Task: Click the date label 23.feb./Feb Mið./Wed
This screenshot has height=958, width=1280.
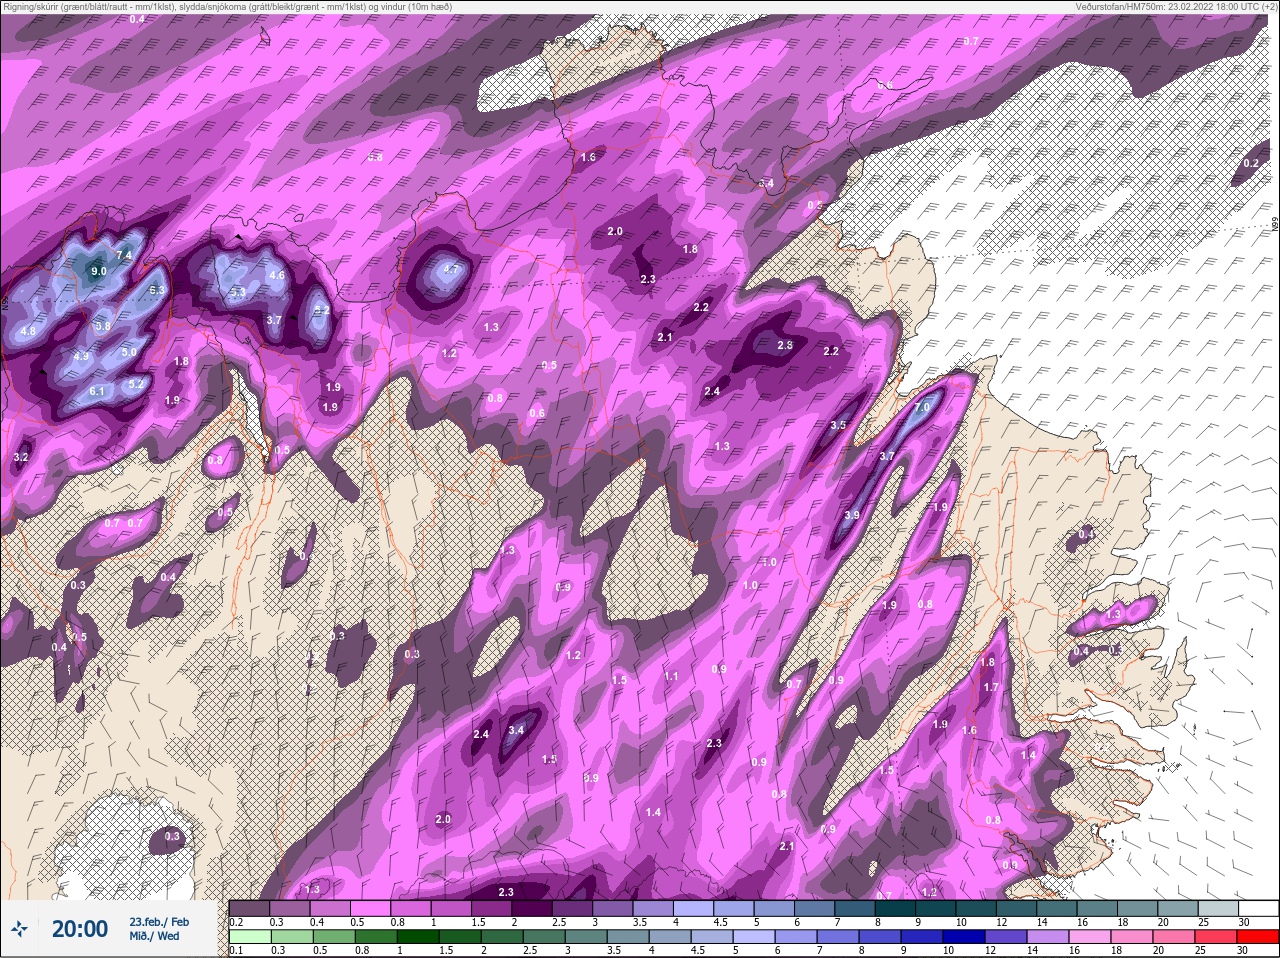Action: [x=158, y=929]
